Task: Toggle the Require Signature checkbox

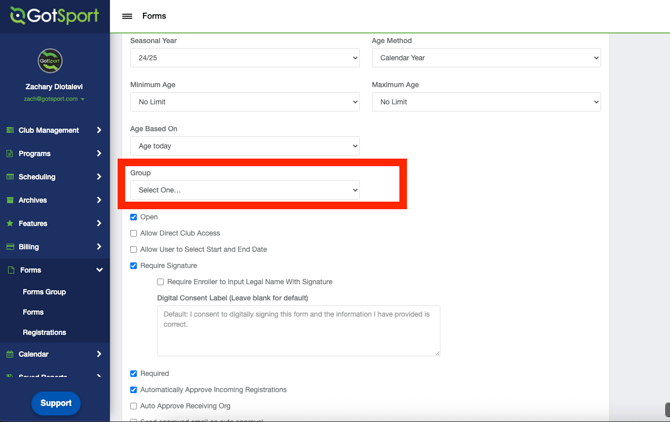Action: point(133,266)
